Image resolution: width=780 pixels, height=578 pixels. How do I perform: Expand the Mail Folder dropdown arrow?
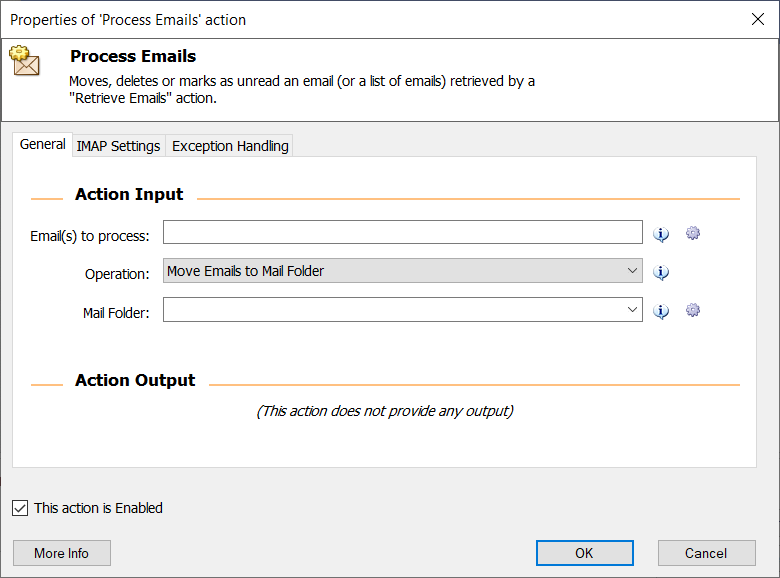tap(632, 309)
